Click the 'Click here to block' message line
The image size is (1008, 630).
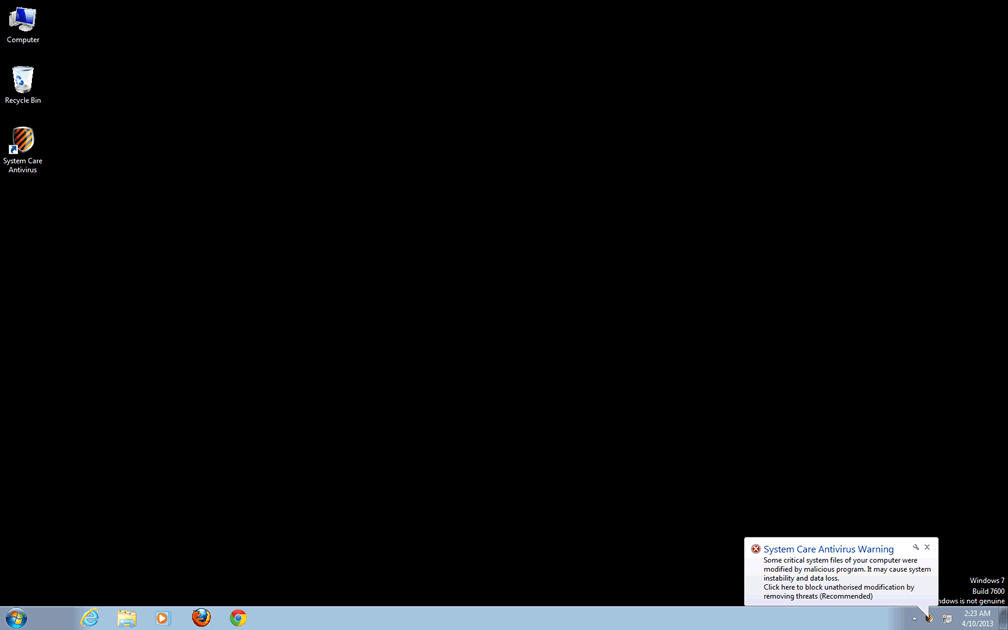click(x=838, y=587)
